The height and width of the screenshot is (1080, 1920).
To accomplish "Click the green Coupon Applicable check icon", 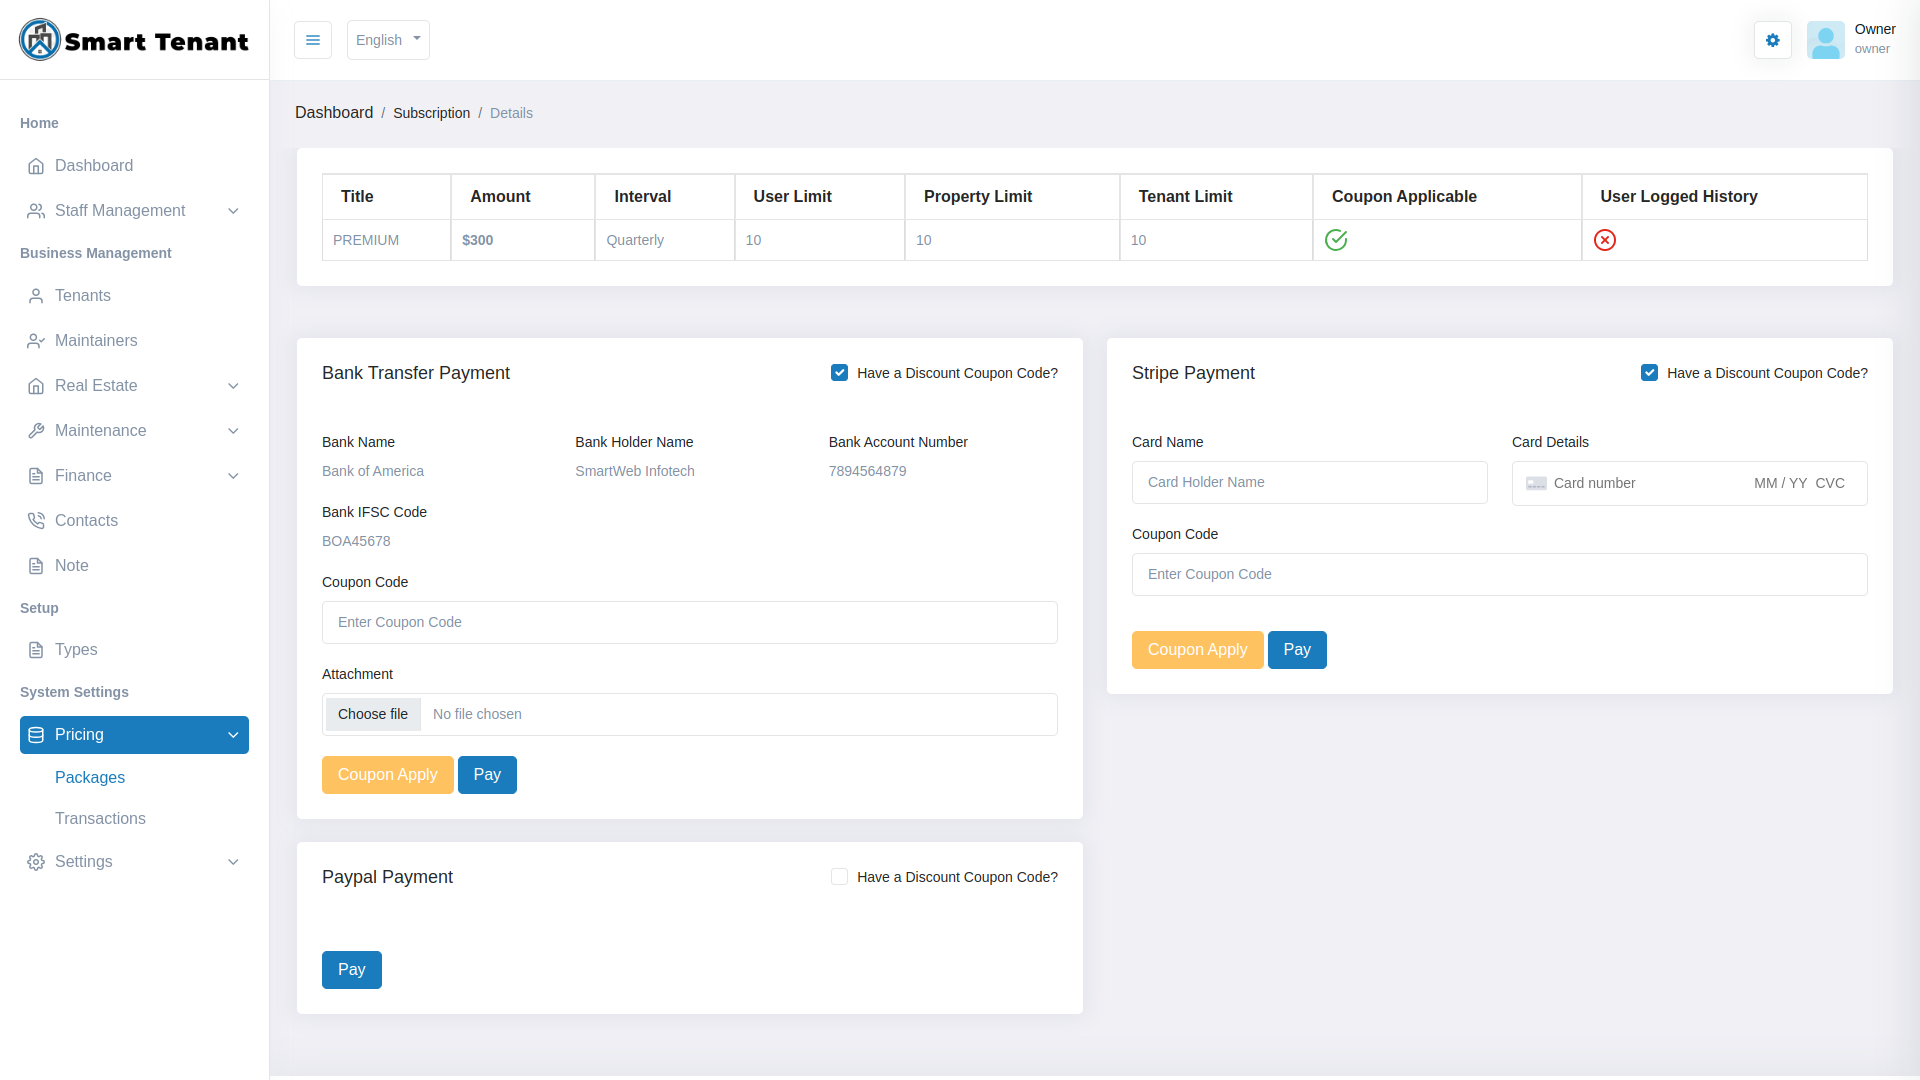I will (1337, 240).
